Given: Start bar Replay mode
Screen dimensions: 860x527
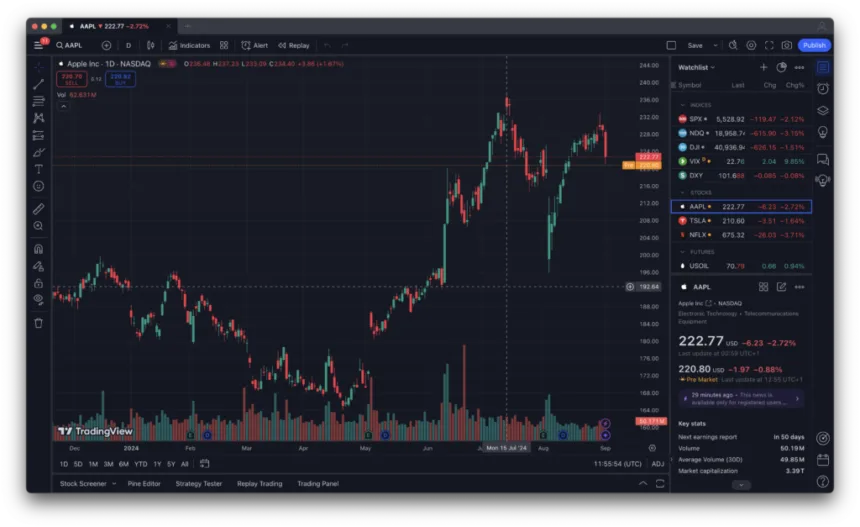Looking at the screenshot, I should [x=294, y=45].
